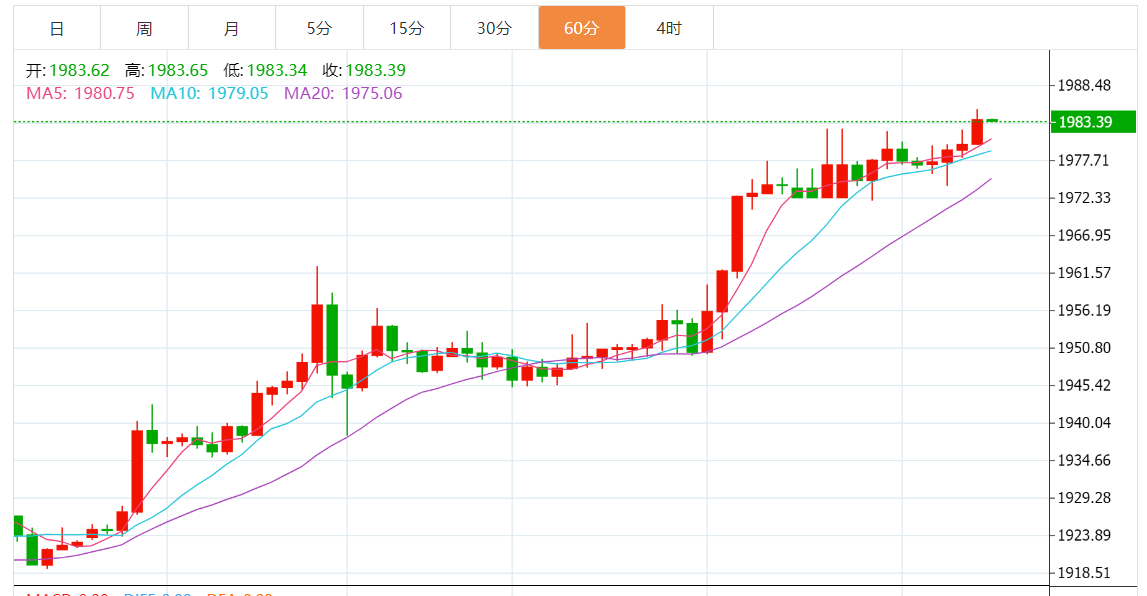Click the 高: 1983.65 high value

[166, 70]
